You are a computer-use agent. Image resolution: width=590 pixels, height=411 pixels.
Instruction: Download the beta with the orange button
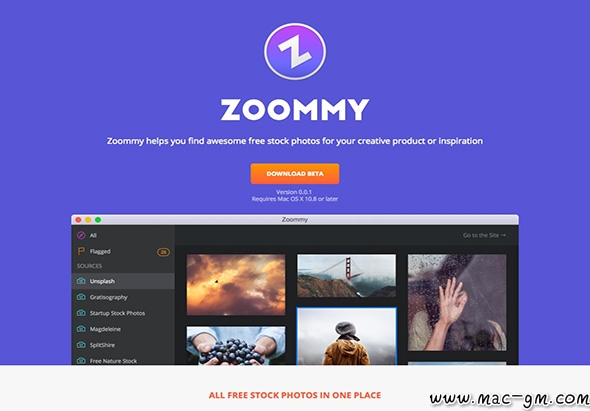point(295,174)
